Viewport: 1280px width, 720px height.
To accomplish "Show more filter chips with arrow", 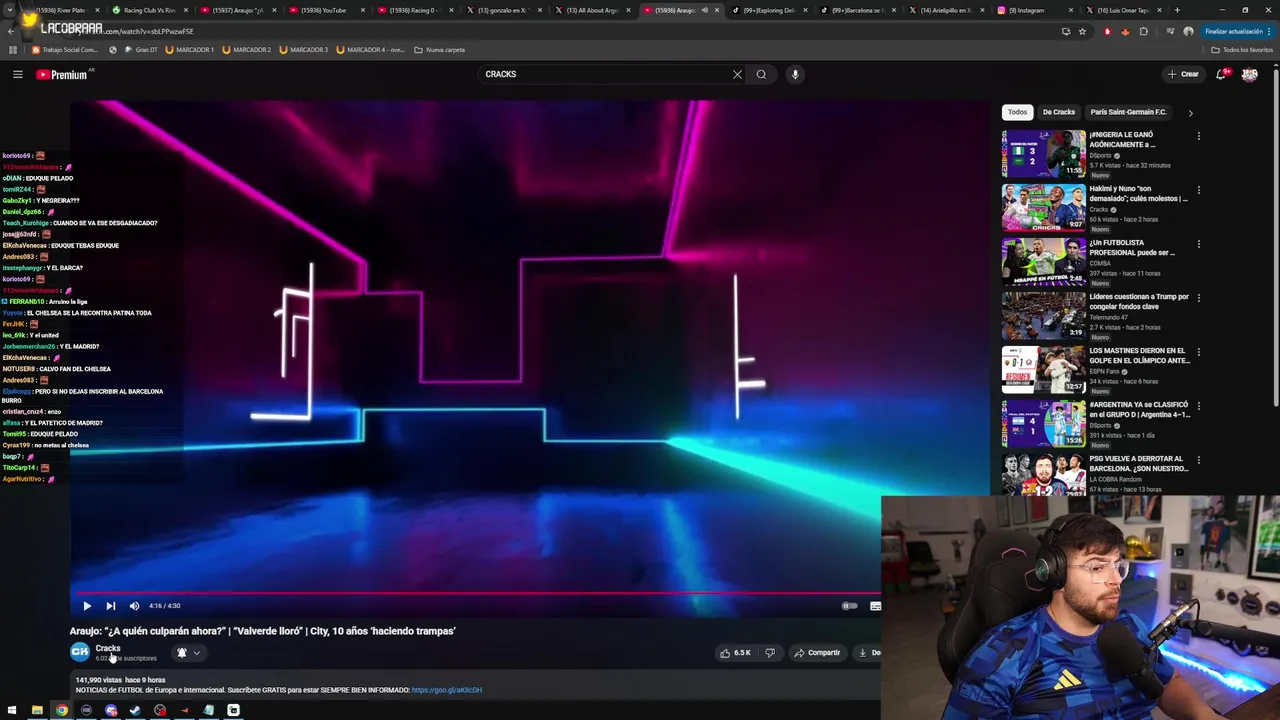I will (x=1190, y=113).
